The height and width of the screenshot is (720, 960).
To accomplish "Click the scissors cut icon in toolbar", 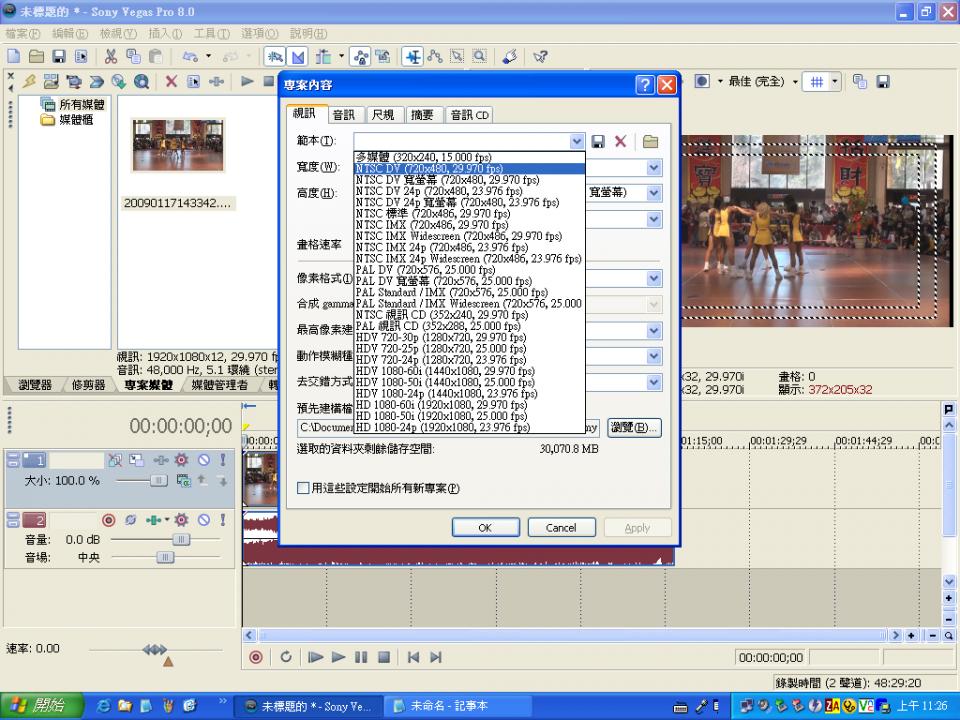I will pyautogui.click(x=110, y=56).
